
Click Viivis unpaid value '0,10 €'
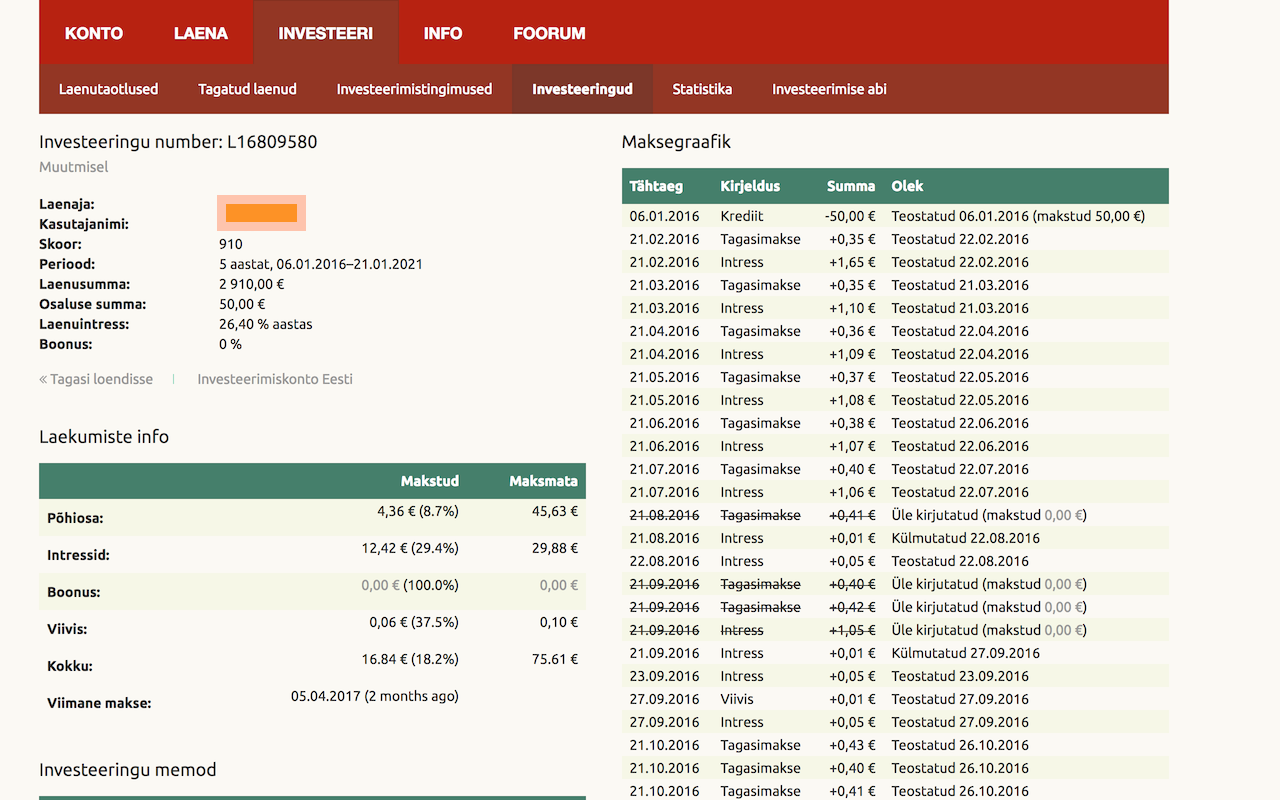pos(557,622)
